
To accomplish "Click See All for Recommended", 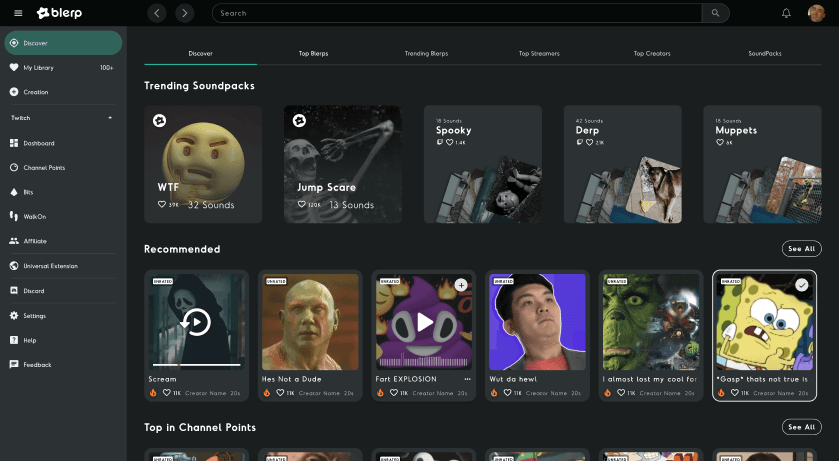I will pos(802,249).
